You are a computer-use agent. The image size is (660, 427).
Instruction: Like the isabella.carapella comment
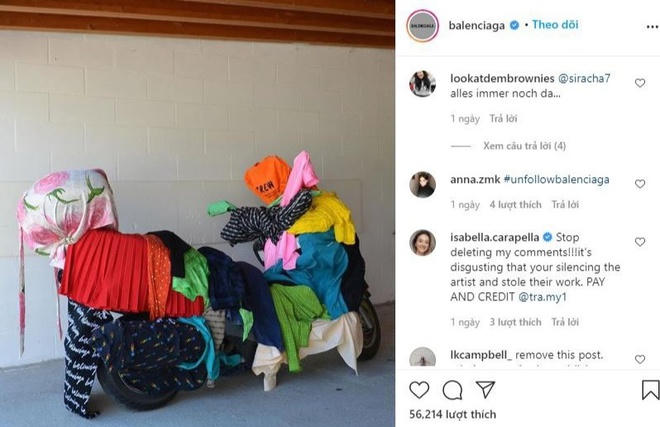coord(640,242)
